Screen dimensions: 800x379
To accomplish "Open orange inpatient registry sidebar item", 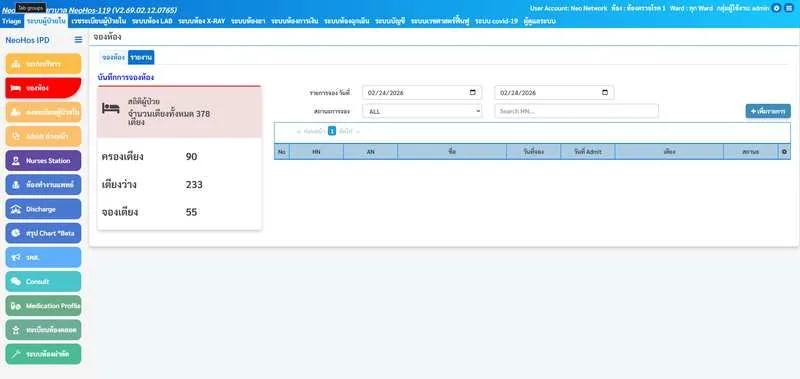I will coord(43,112).
